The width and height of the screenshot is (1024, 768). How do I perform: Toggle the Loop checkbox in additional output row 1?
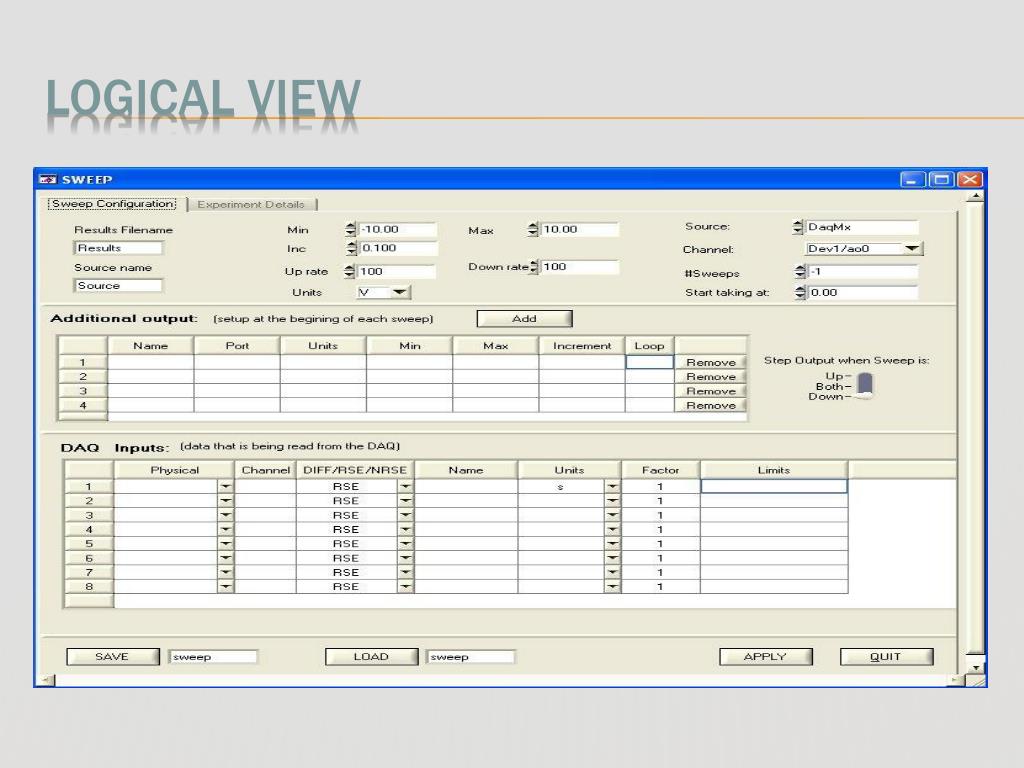coord(648,362)
